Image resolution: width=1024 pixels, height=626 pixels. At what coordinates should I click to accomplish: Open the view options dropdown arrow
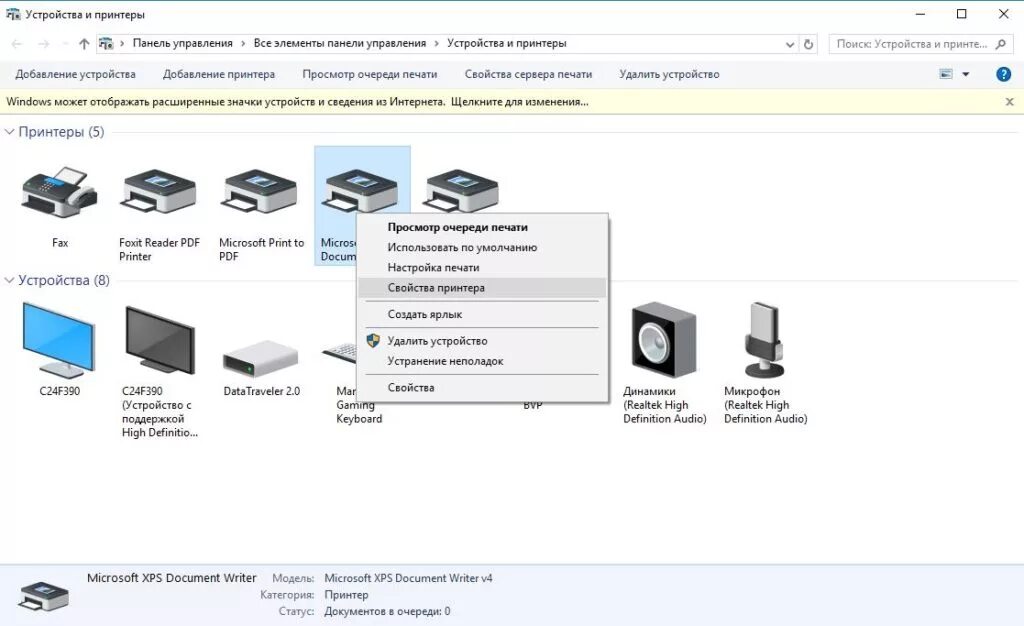tap(966, 74)
